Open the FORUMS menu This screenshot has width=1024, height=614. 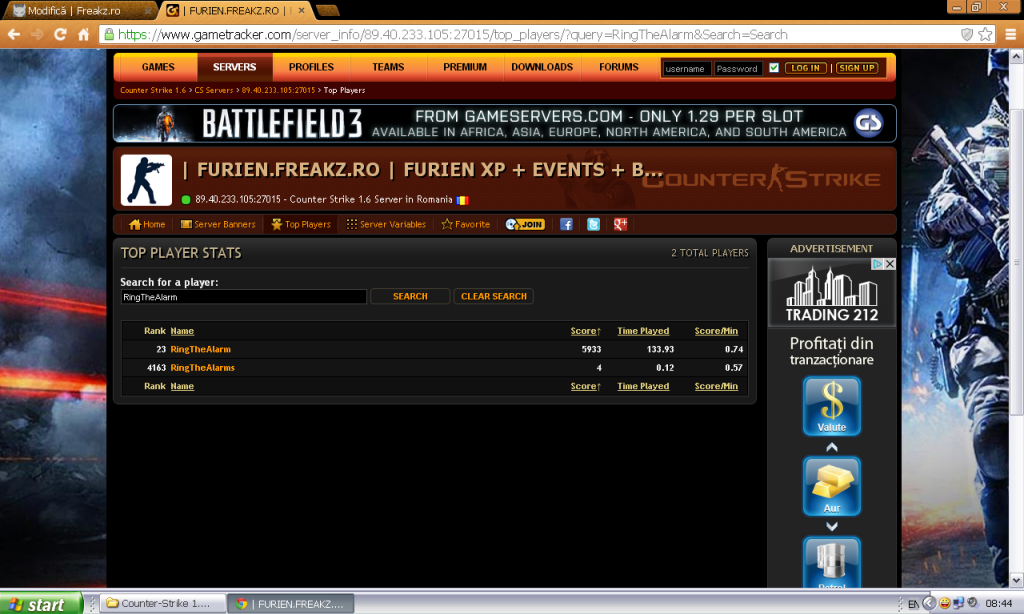click(618, 67)
